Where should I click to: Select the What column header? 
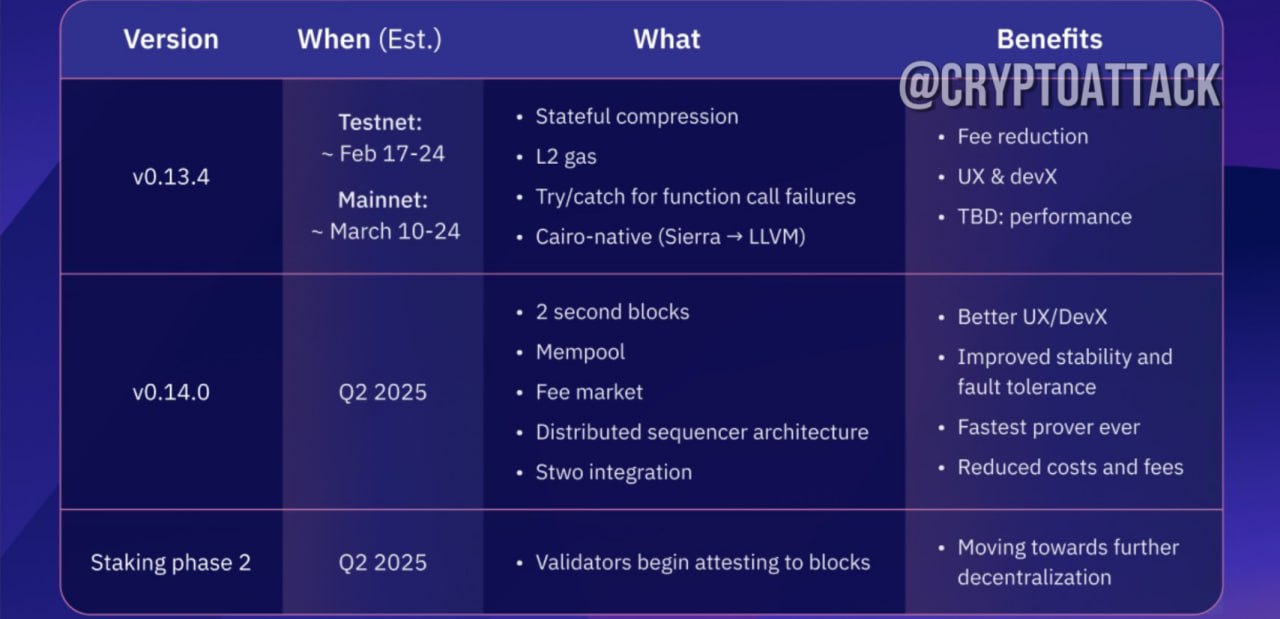point(667,40)
